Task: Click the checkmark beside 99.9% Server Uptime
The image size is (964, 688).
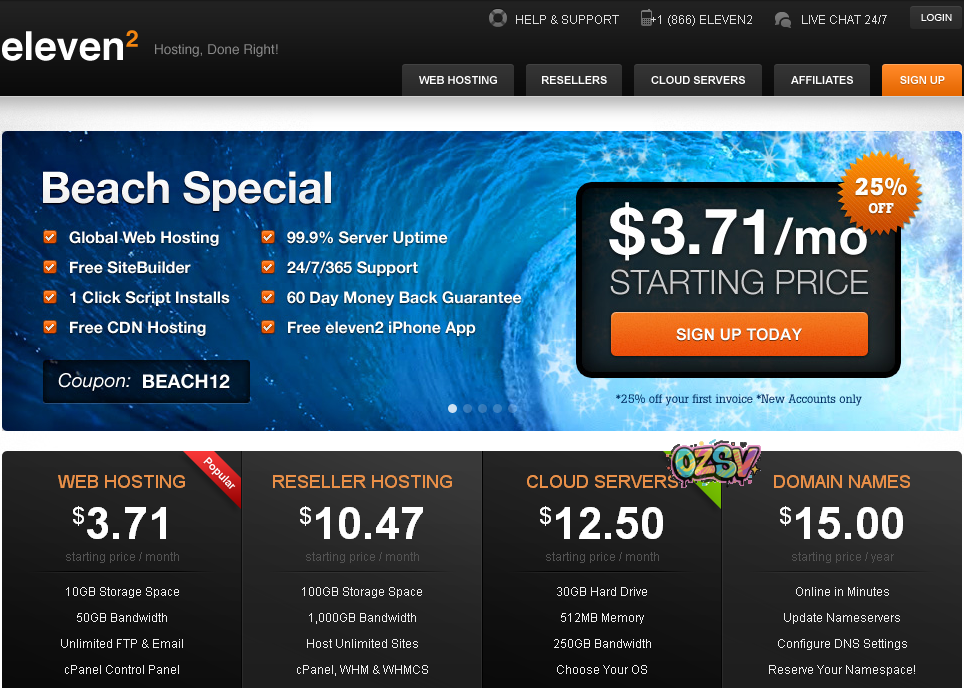Action: point(268,237)
